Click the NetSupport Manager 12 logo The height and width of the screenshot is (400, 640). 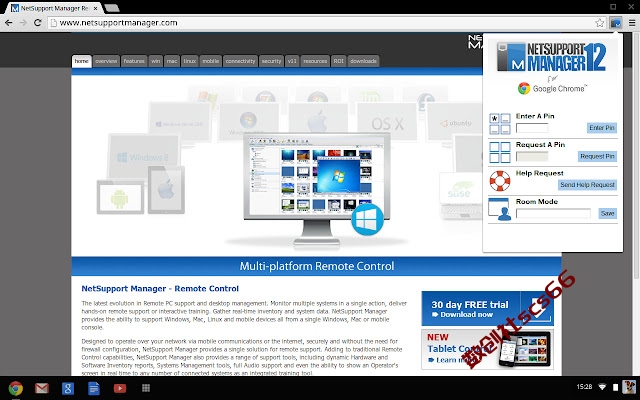[x=552, y=57]
